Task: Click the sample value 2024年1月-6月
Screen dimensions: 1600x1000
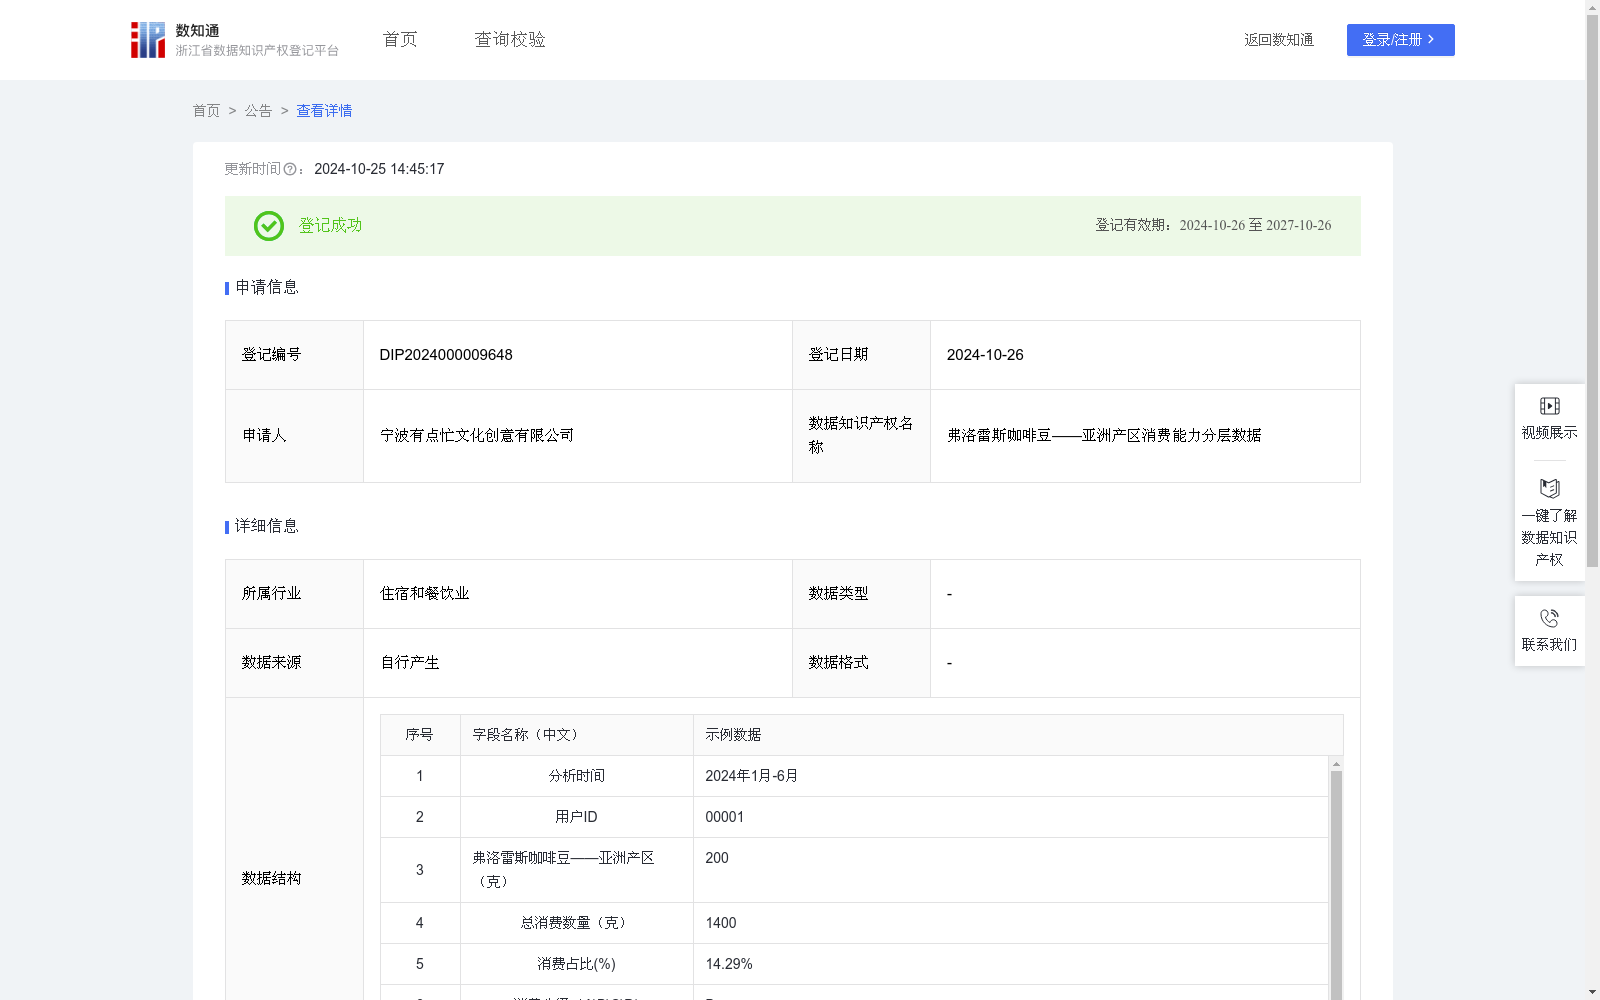Action: [751, 776]
